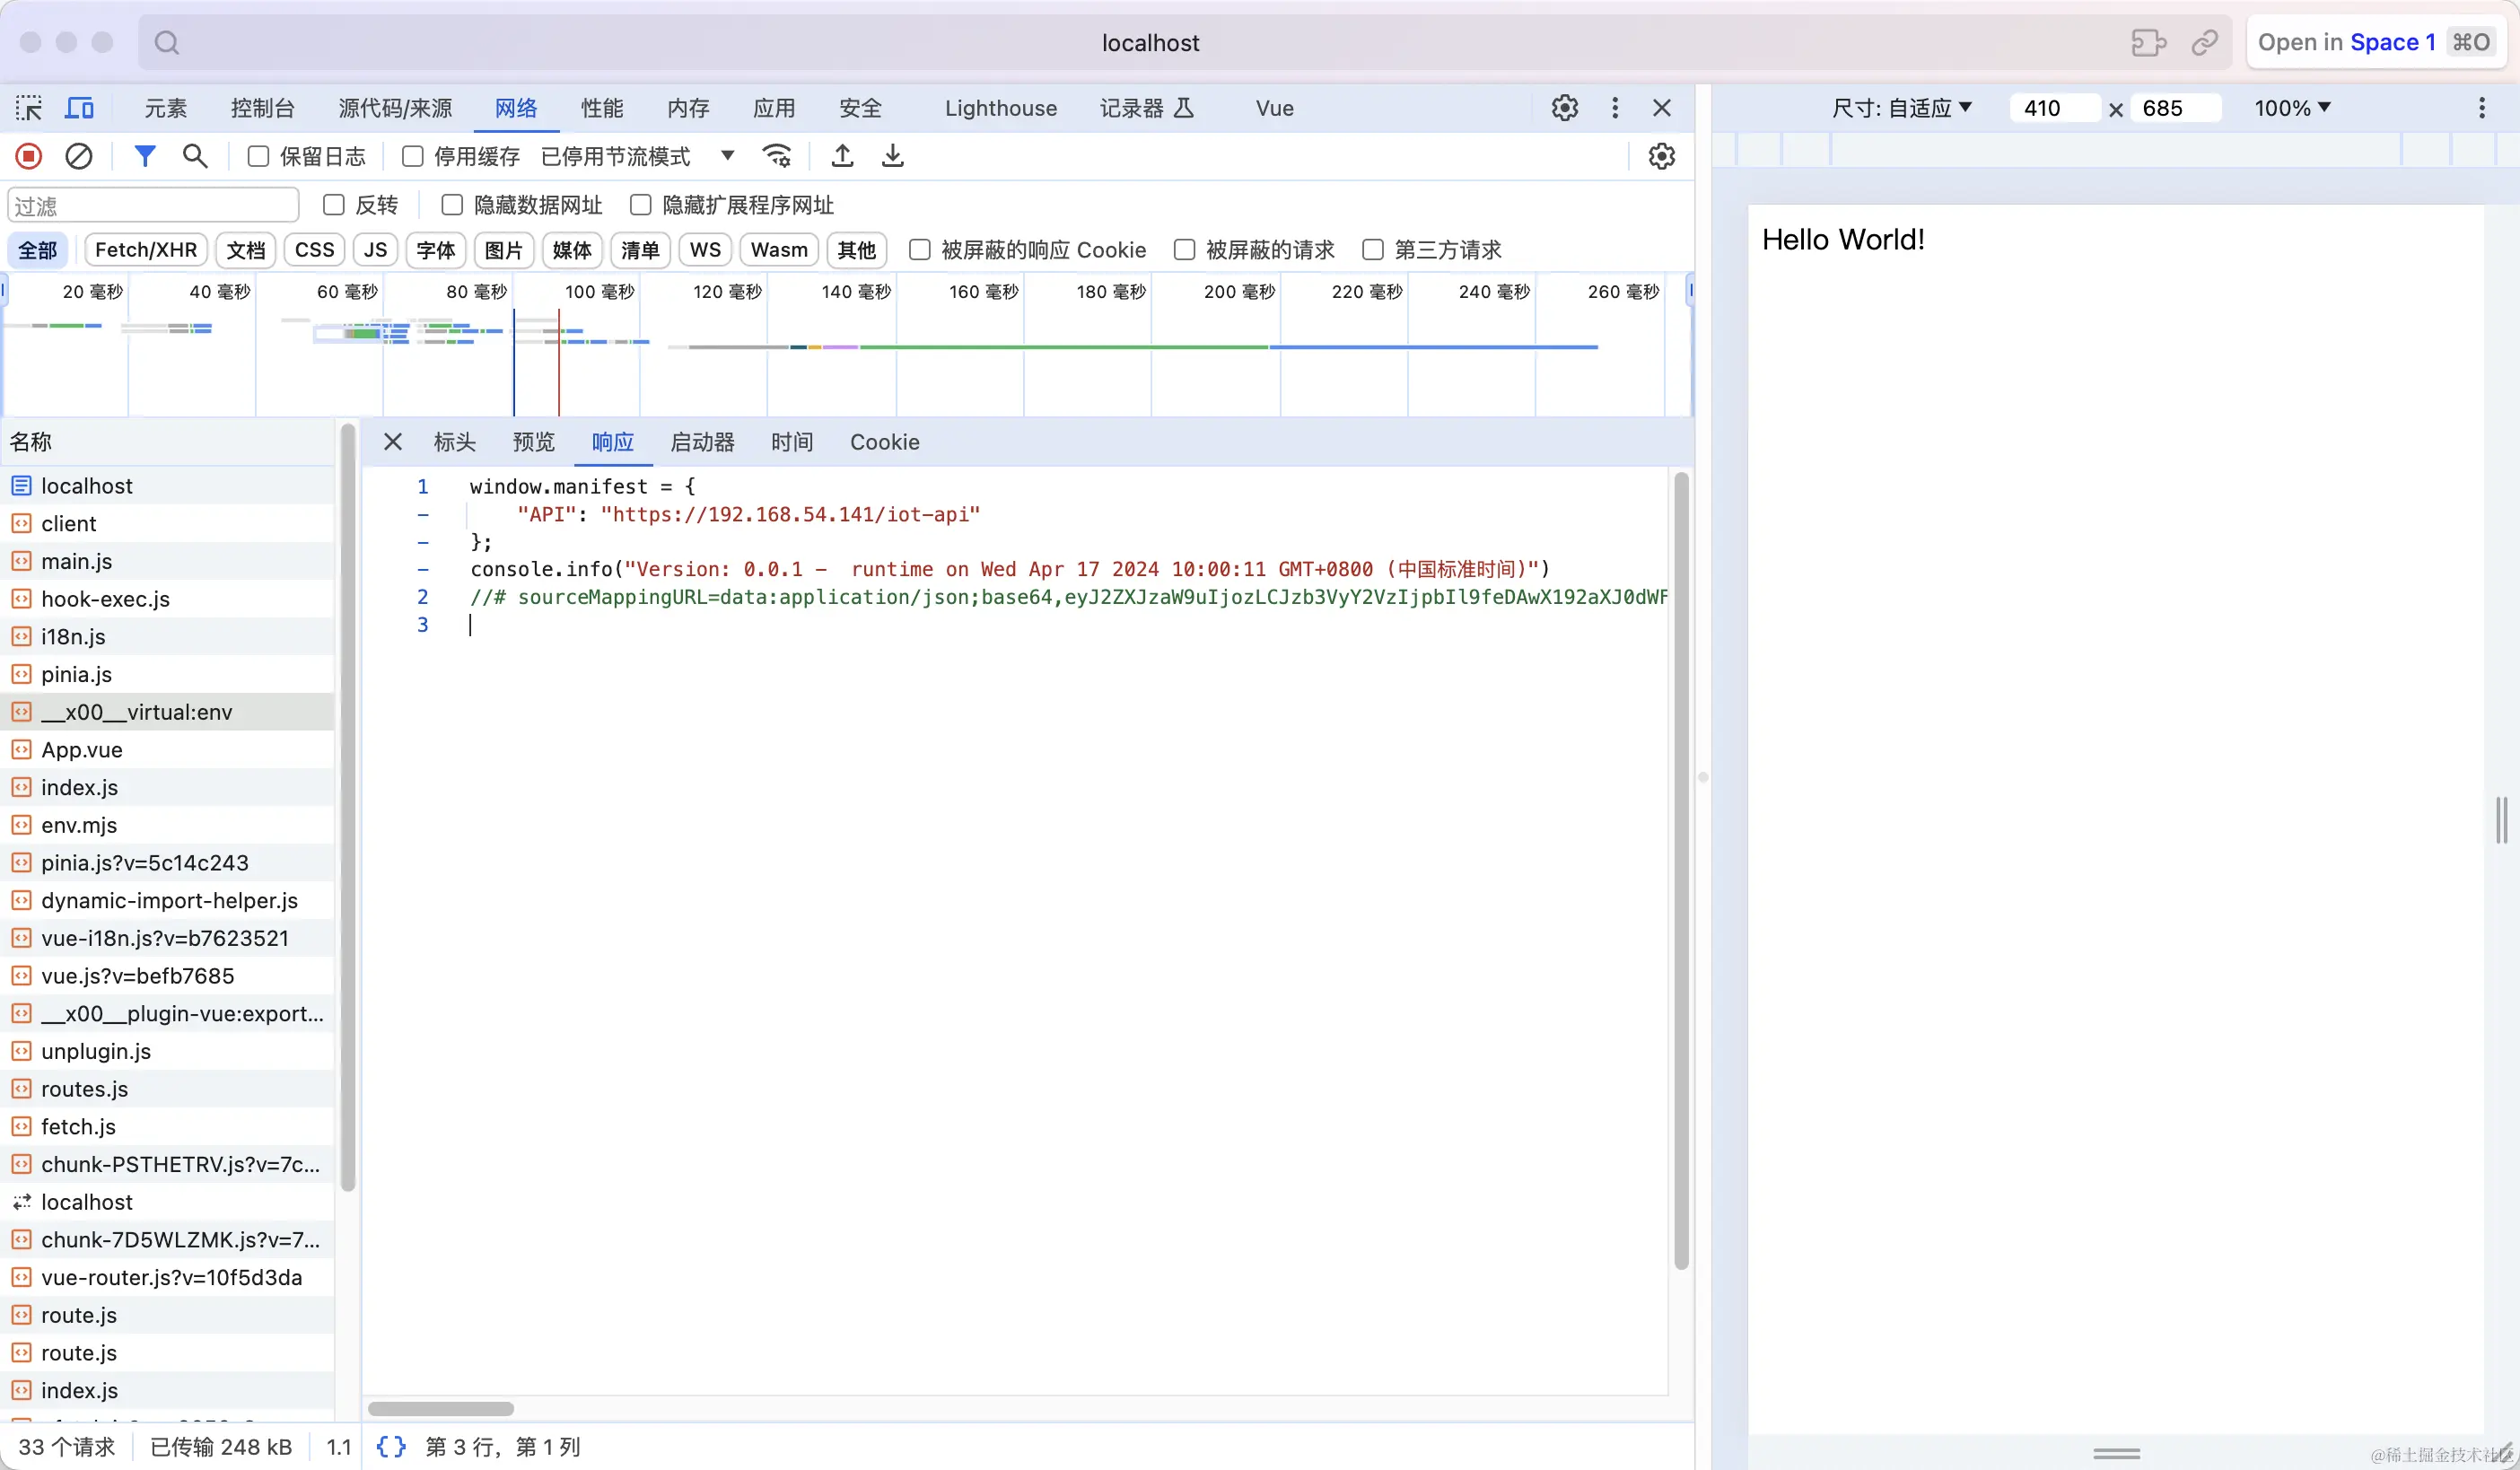Open the network search magnifier icon
The image size is (2520, 1470).
[x=195, y=156]
